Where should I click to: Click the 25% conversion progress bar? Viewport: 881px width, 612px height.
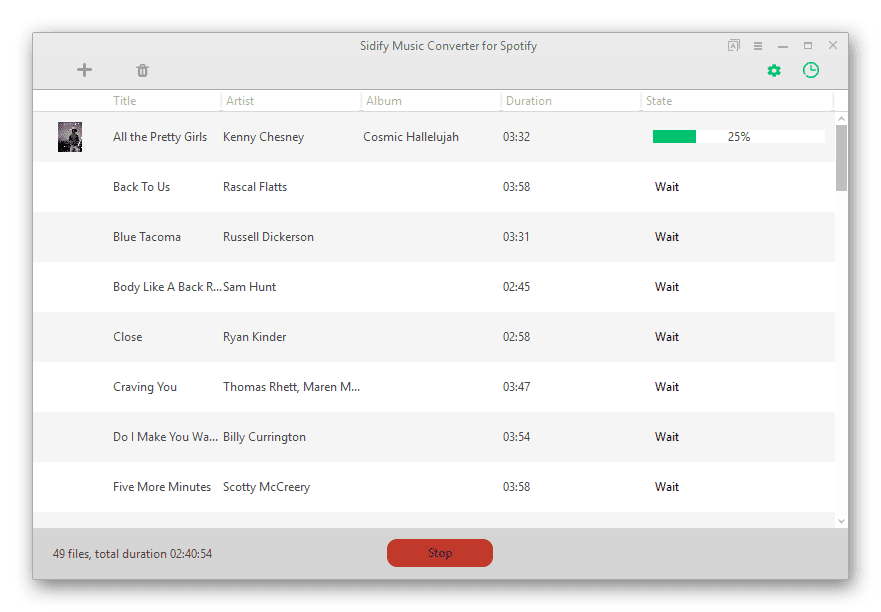(x=739, y=137)
